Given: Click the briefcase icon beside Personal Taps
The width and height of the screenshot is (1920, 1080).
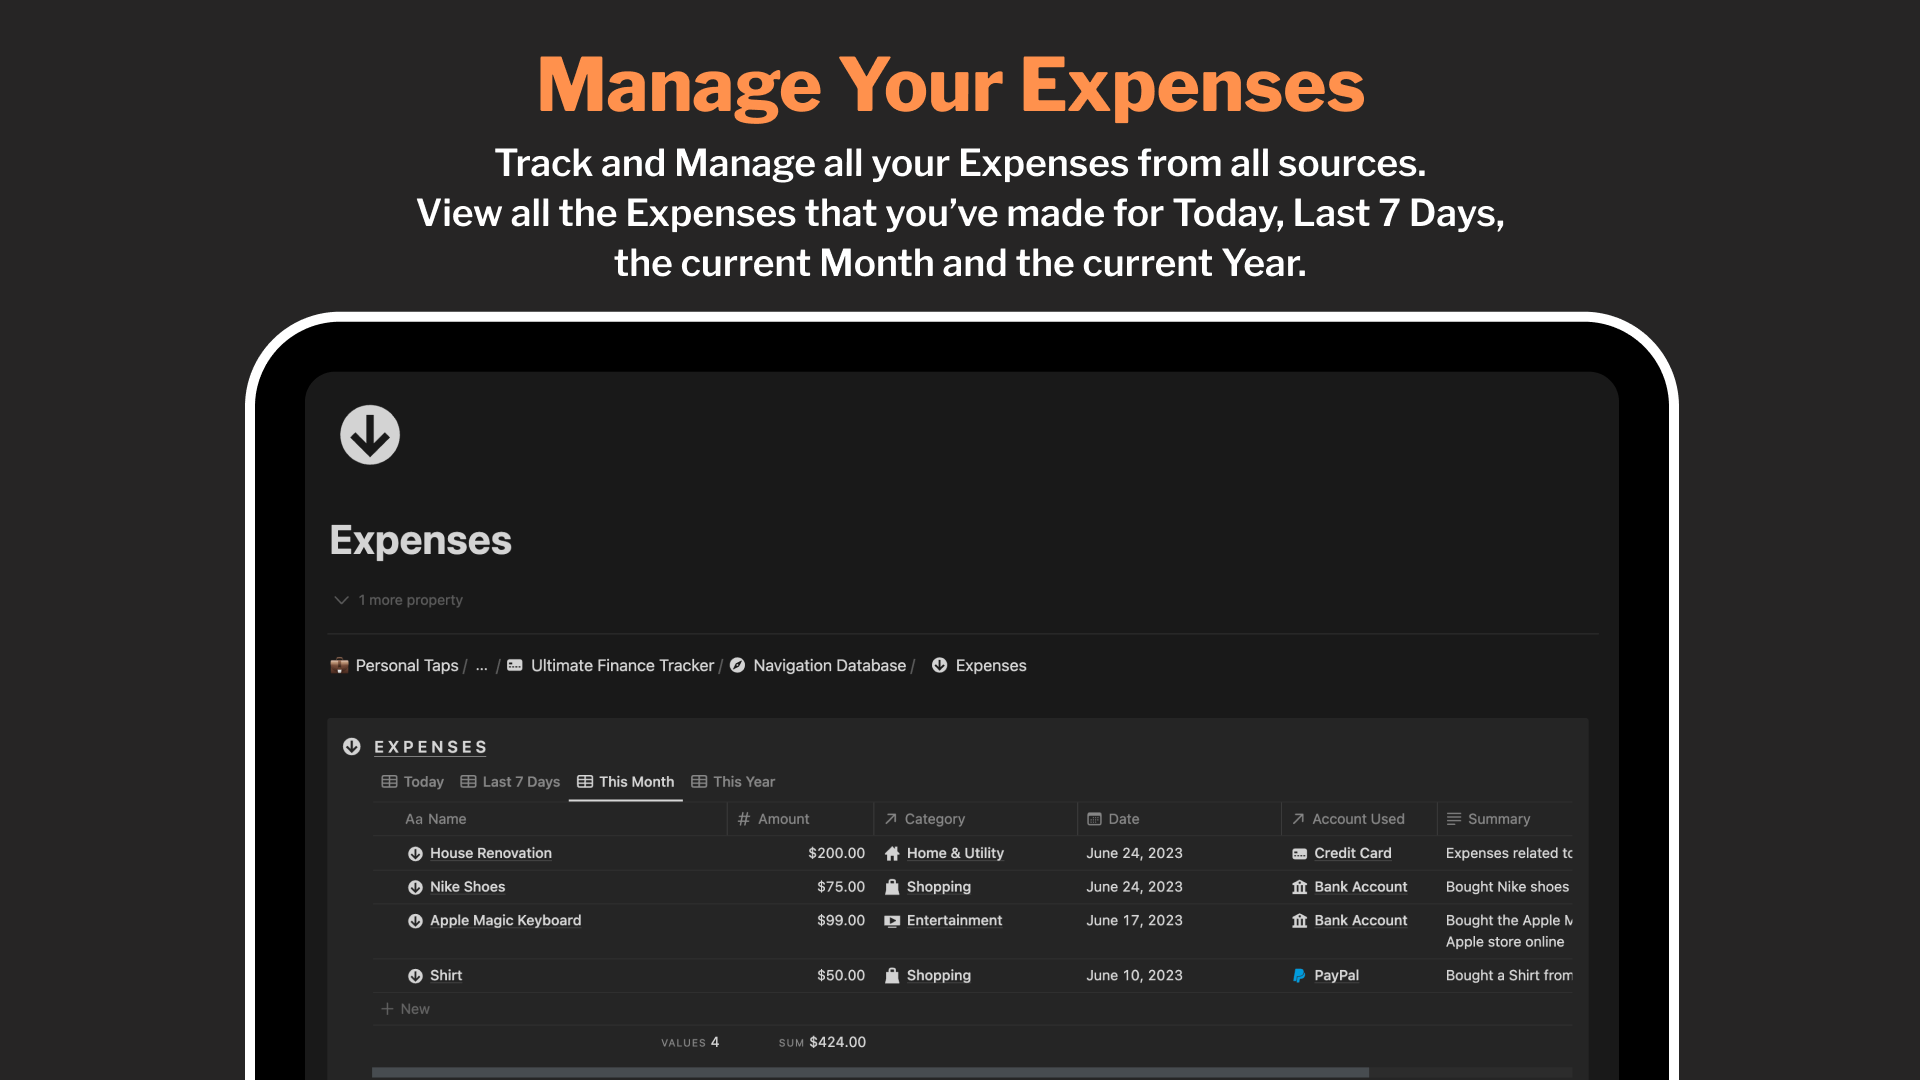Looking at the screenshot, I should coord(339,665).
